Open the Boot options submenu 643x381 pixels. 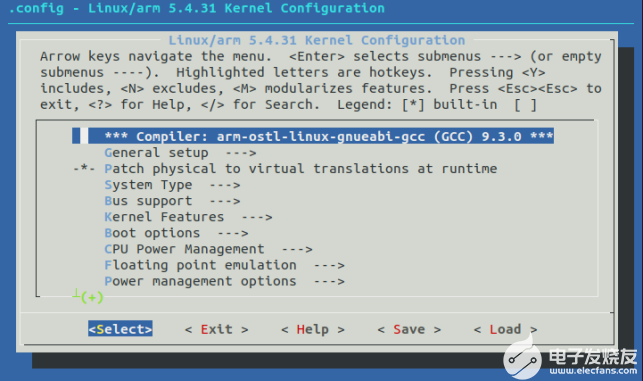click(x=176, y=233)
